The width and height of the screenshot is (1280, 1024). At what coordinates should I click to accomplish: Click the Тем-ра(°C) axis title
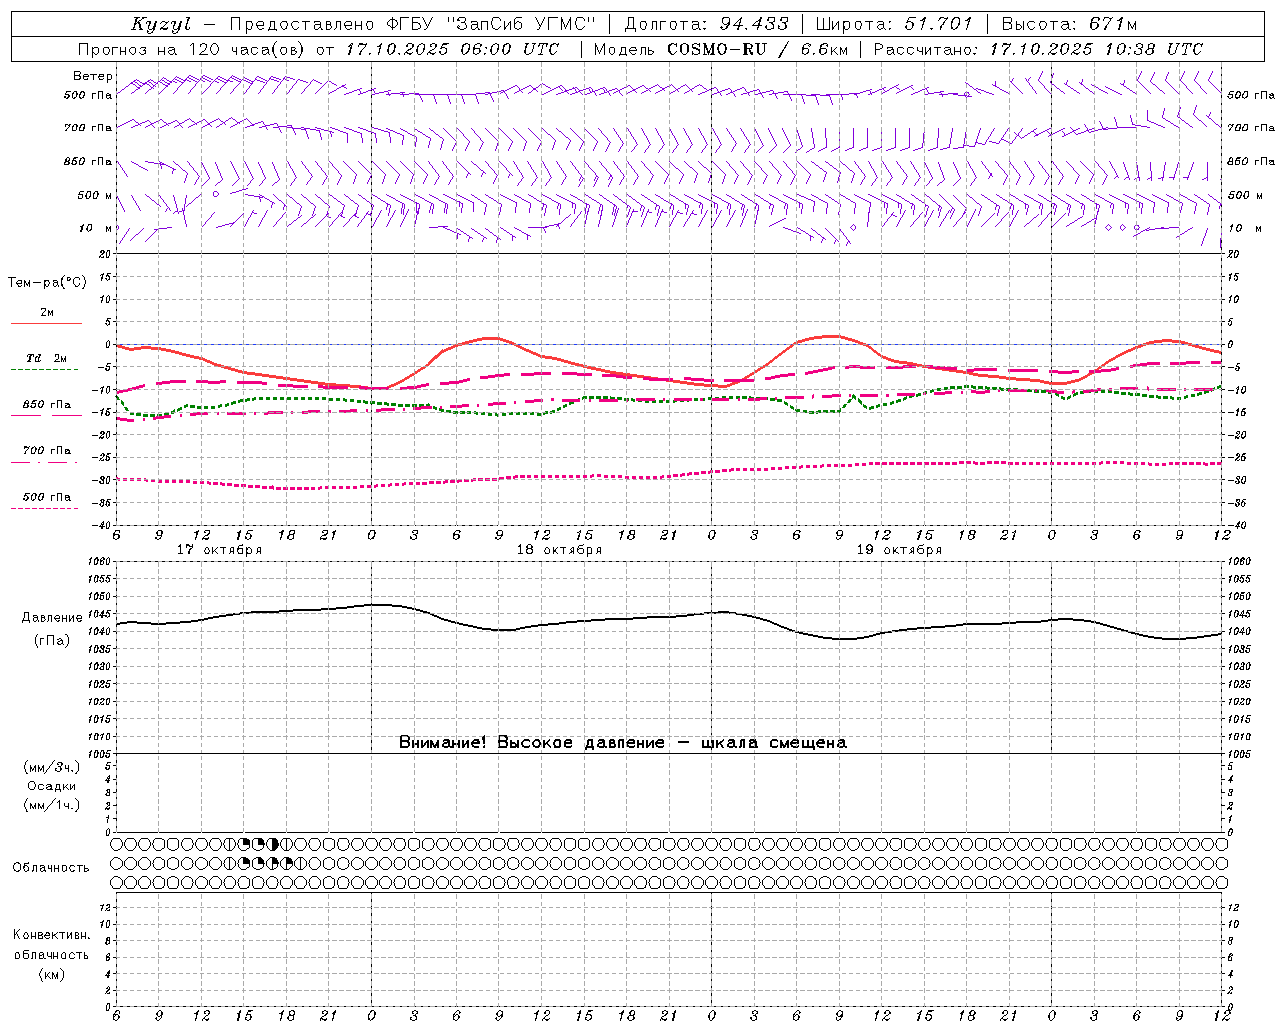(x=47, y=283)
